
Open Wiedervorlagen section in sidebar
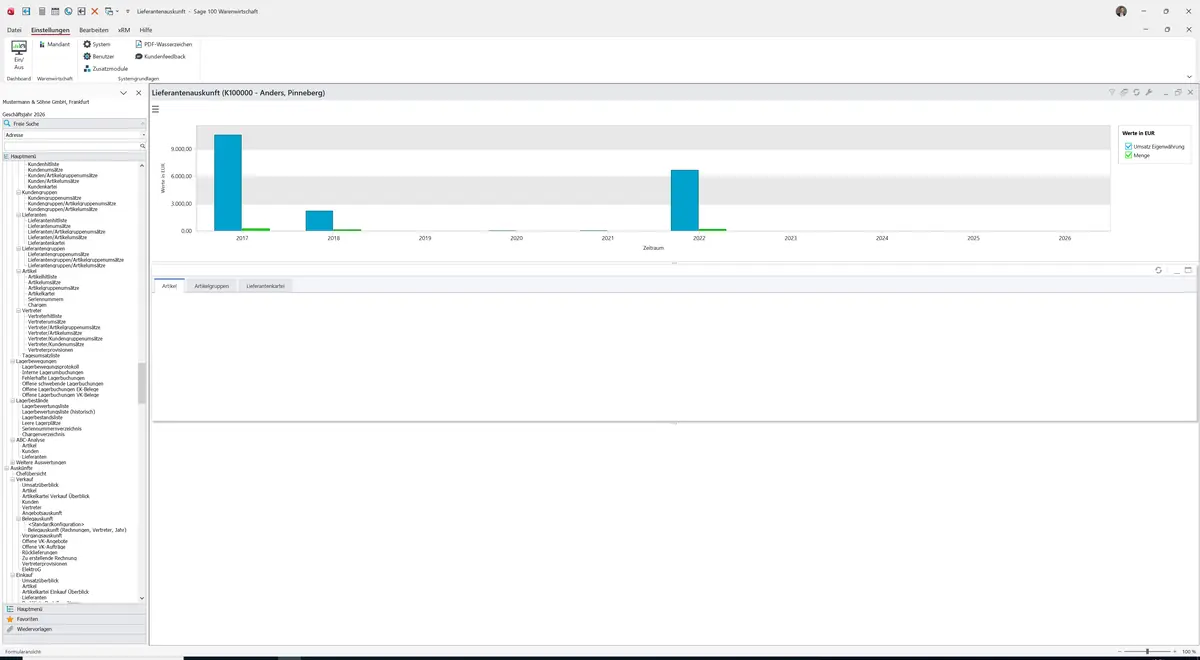[x=74, y=629]
